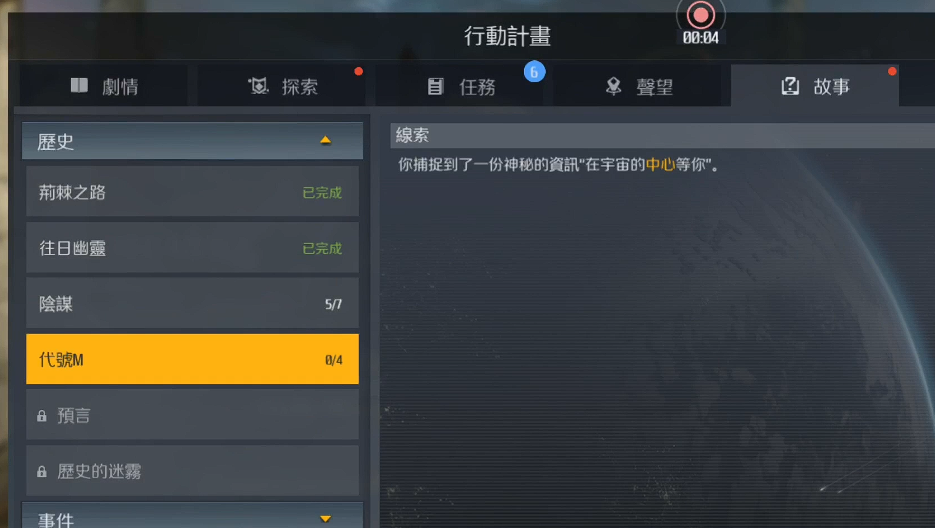Switch to the 聲望 tab
This screenshot has width=935, height=528.
click(x=638, y=86)
